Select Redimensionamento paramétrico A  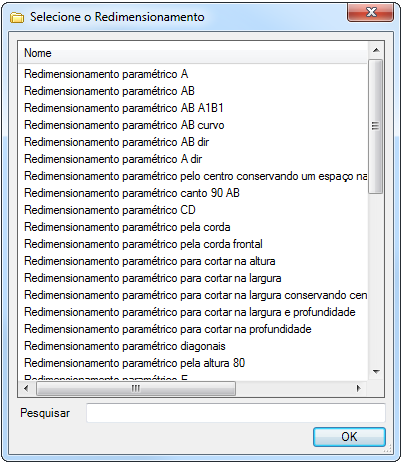[106, 74]
